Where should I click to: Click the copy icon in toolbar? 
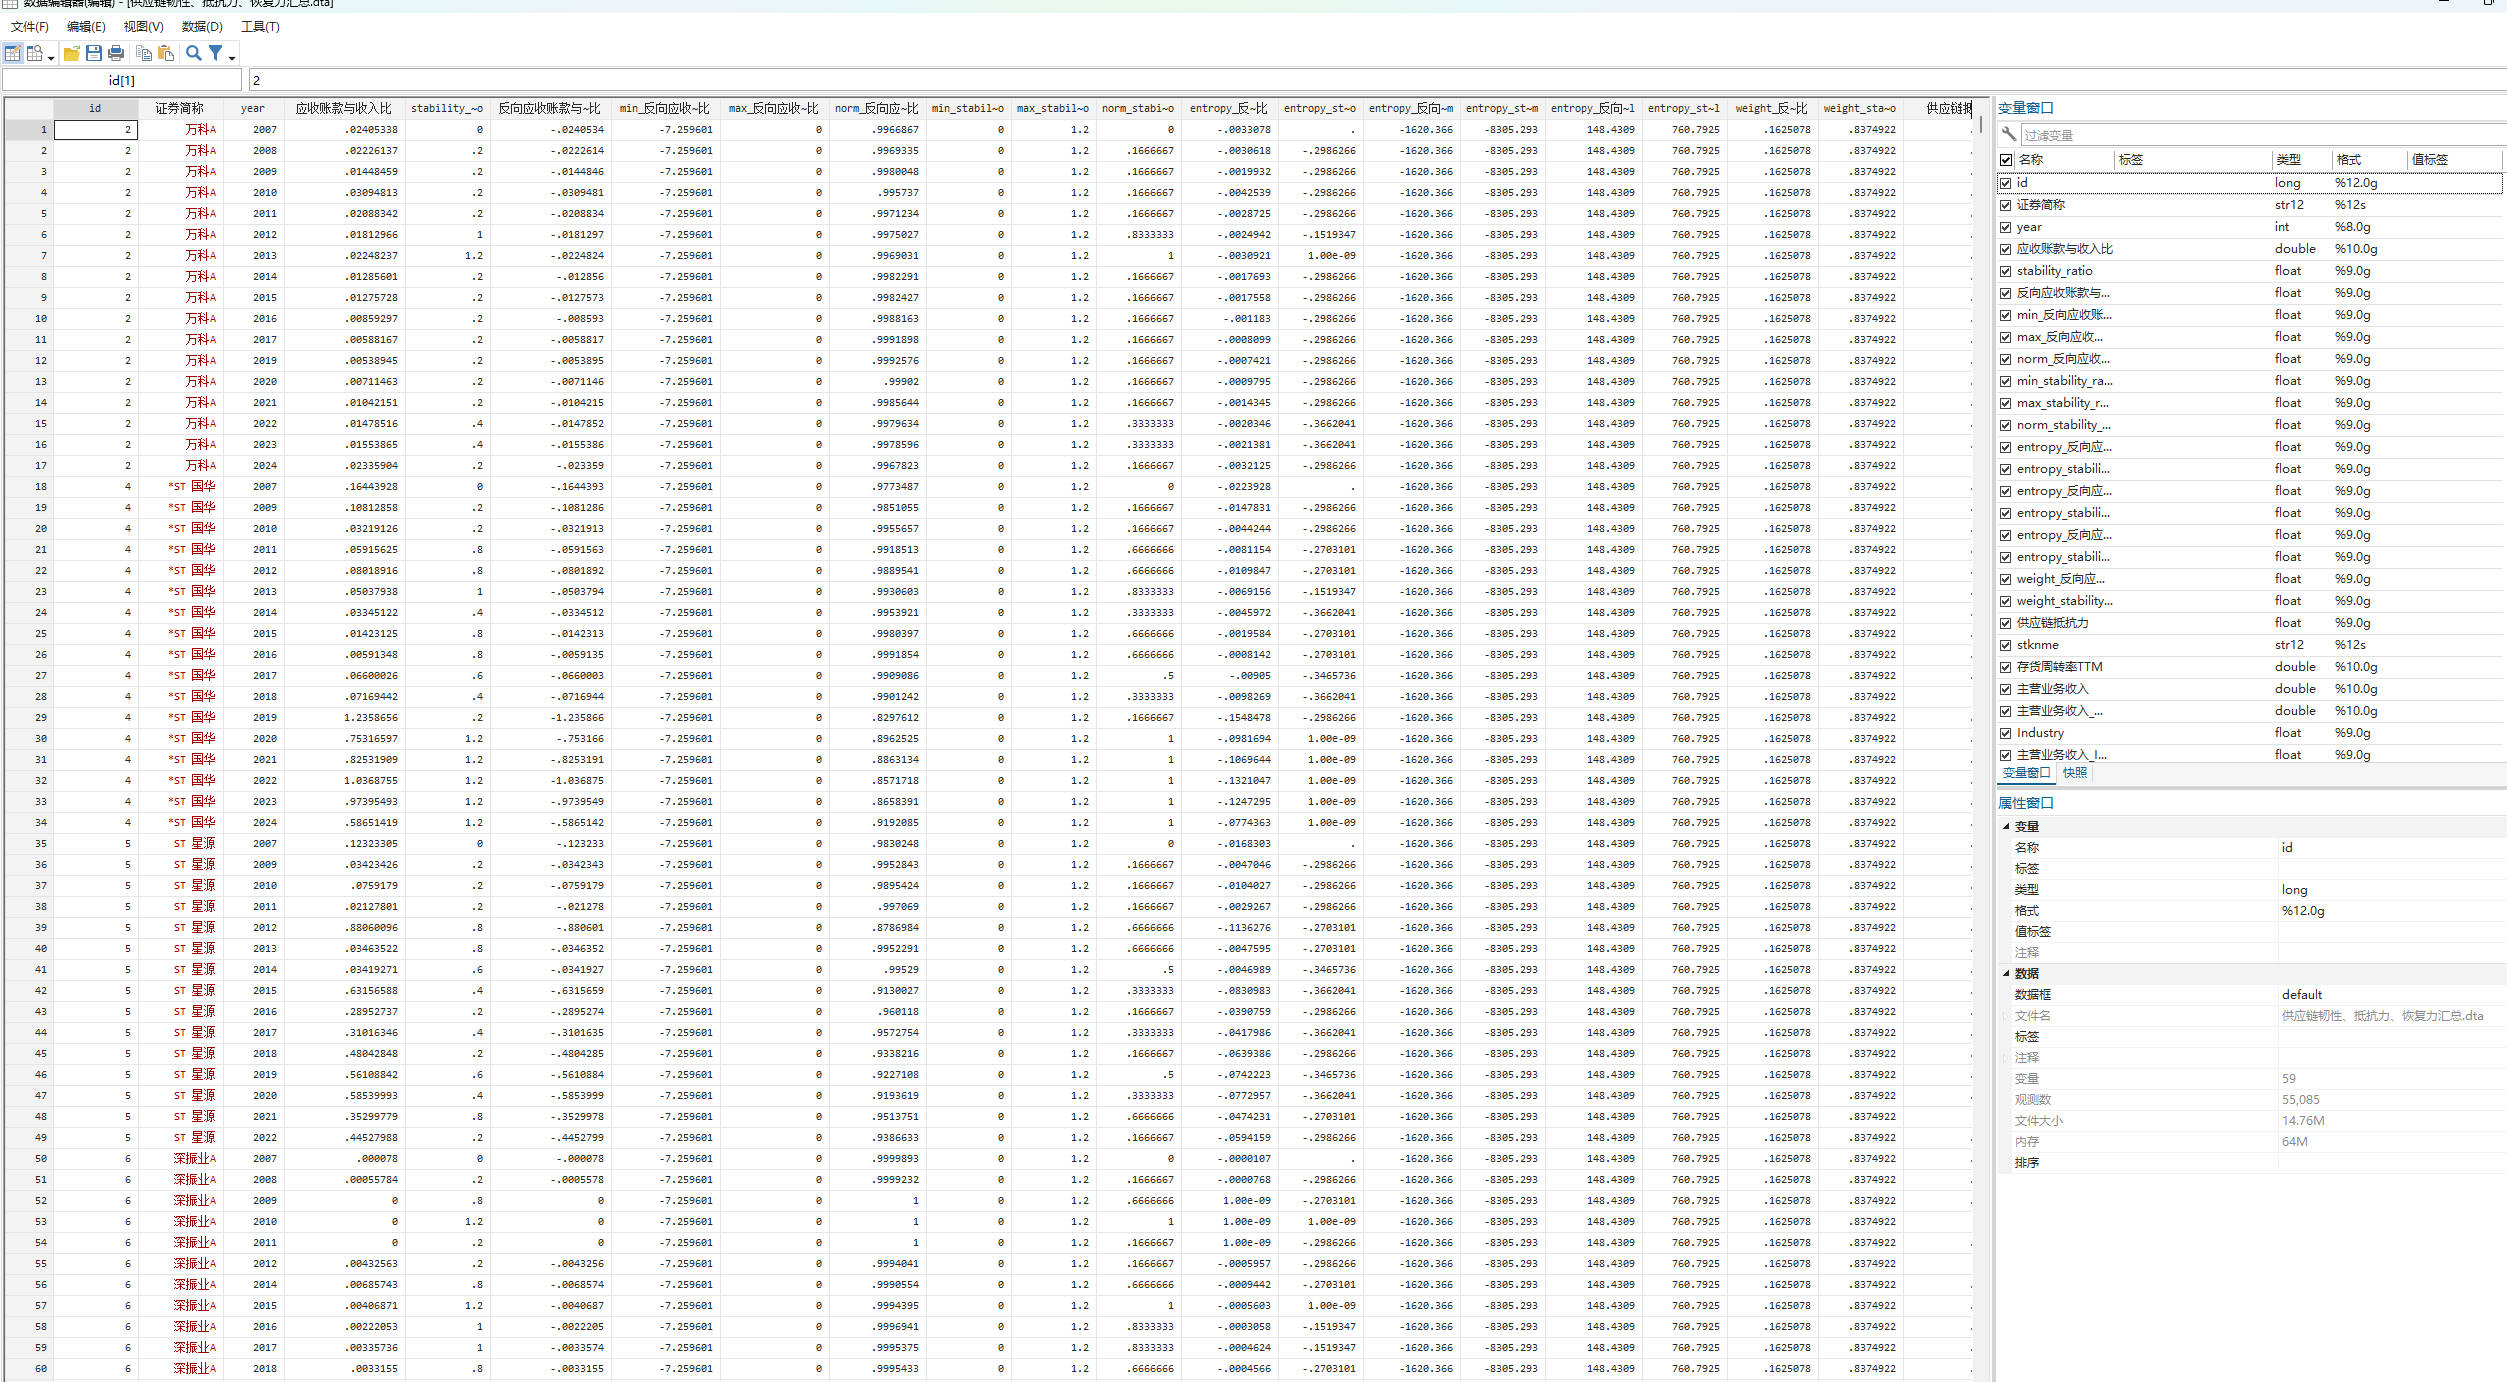144,53
